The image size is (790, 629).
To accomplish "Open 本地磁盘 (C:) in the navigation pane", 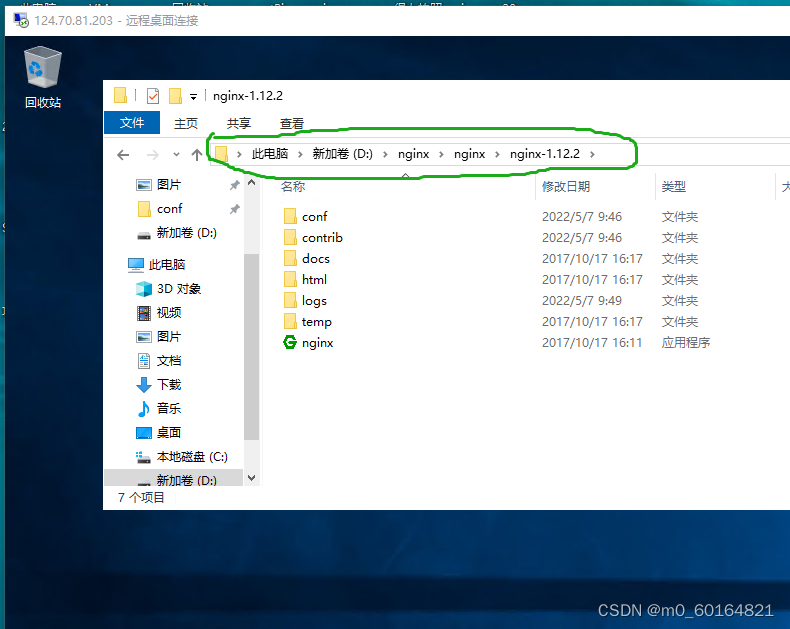I will pos(192,457).
